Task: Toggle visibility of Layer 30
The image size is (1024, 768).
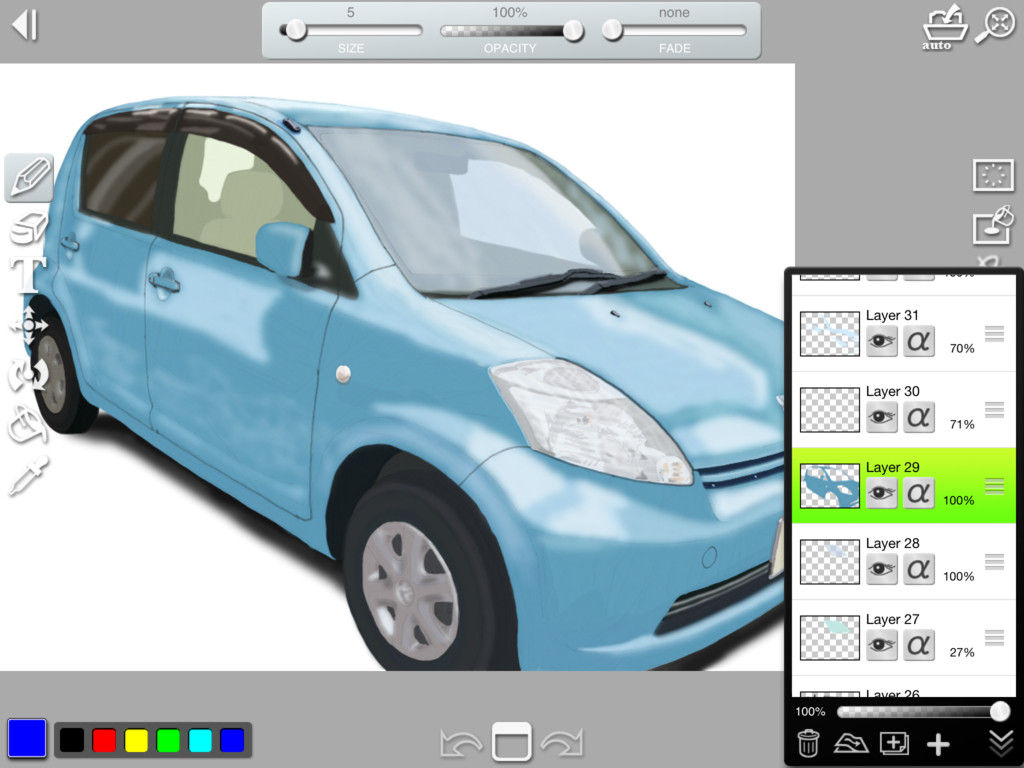Action: point(882,417)
